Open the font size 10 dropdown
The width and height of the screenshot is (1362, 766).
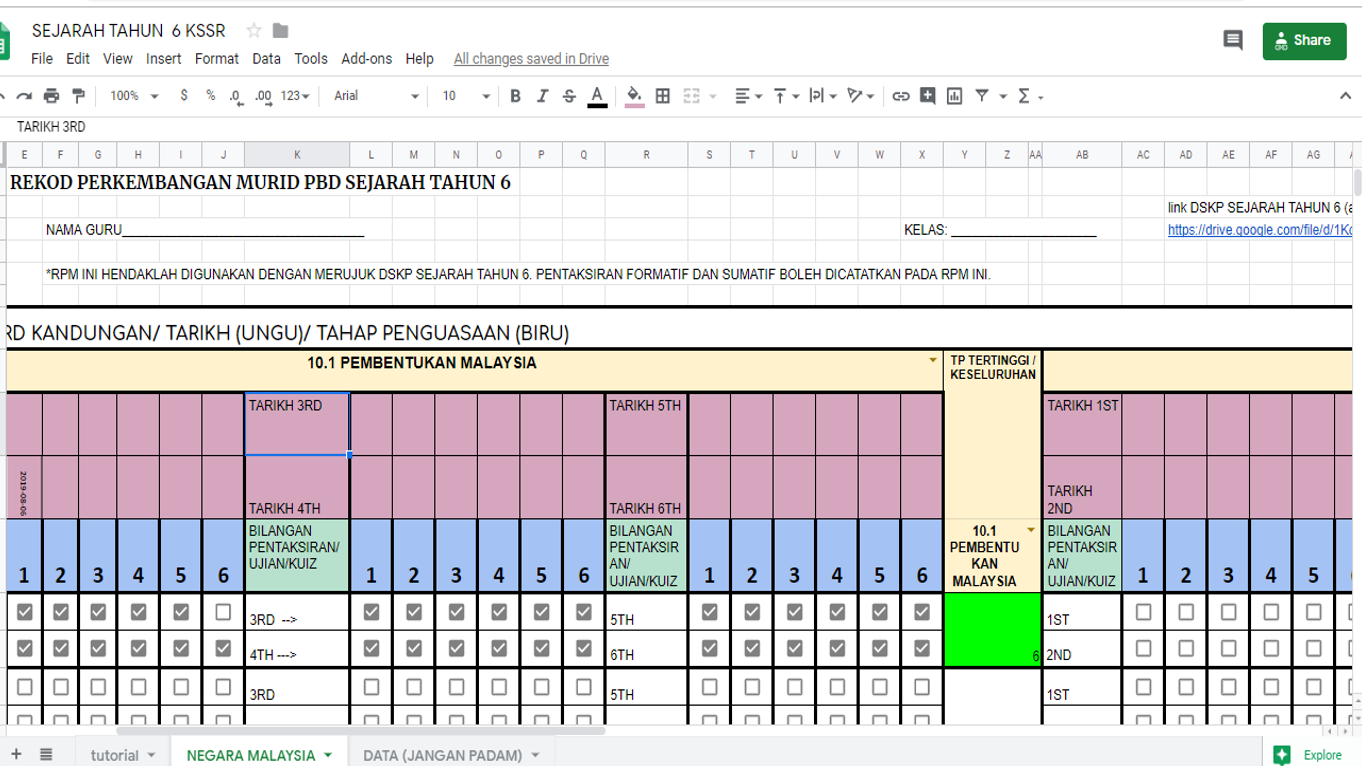tap(466, 96)
